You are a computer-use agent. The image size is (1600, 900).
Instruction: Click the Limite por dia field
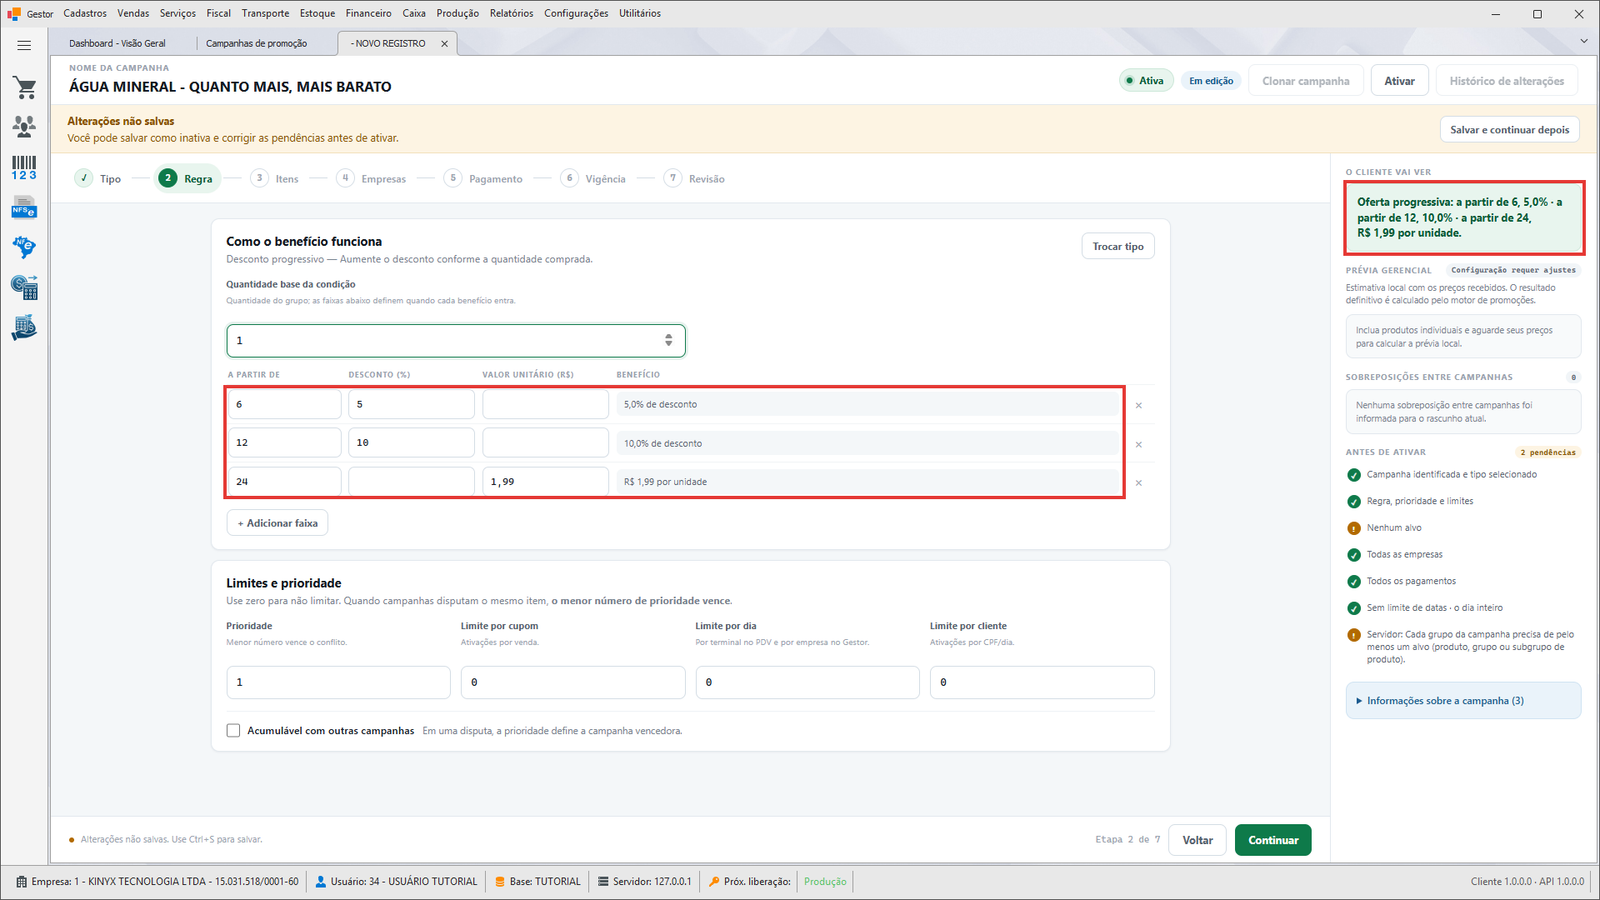click(x=807, y=682)
